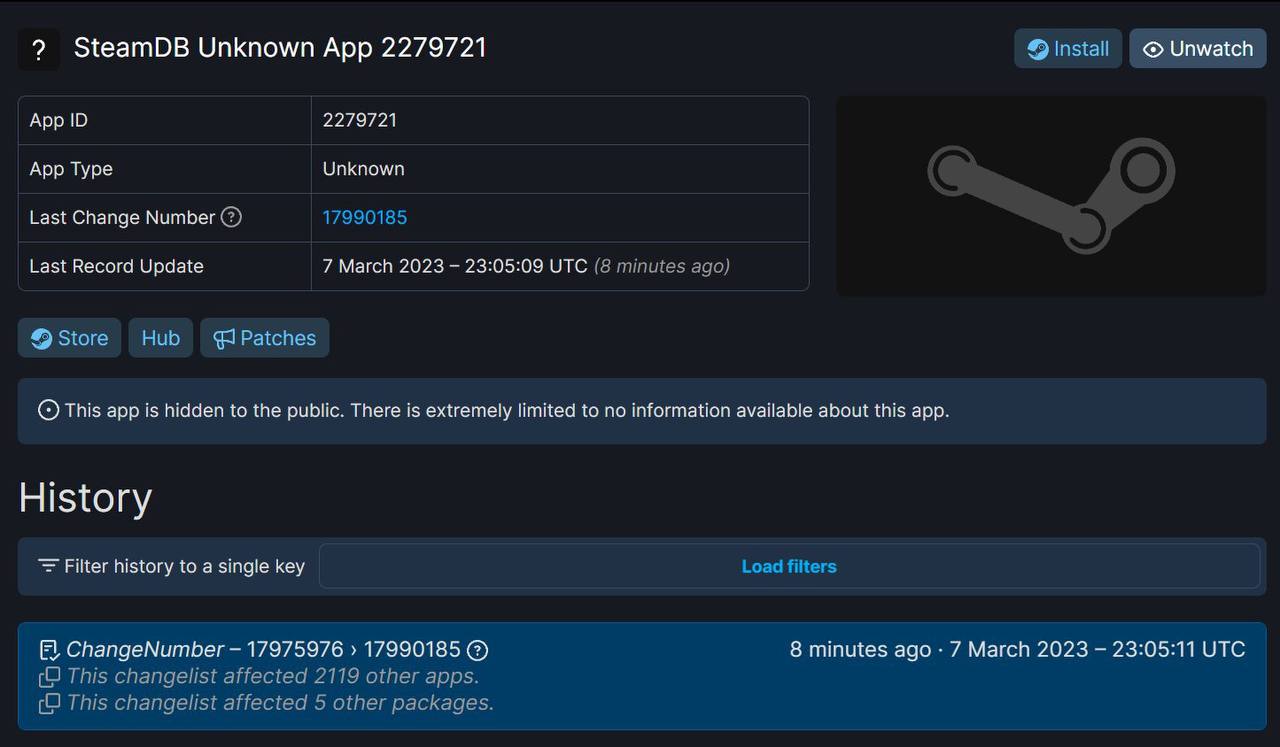Click the info icon in hidden app notice
The width and height of the screenshot is (1280, 747).
(48, 410)
